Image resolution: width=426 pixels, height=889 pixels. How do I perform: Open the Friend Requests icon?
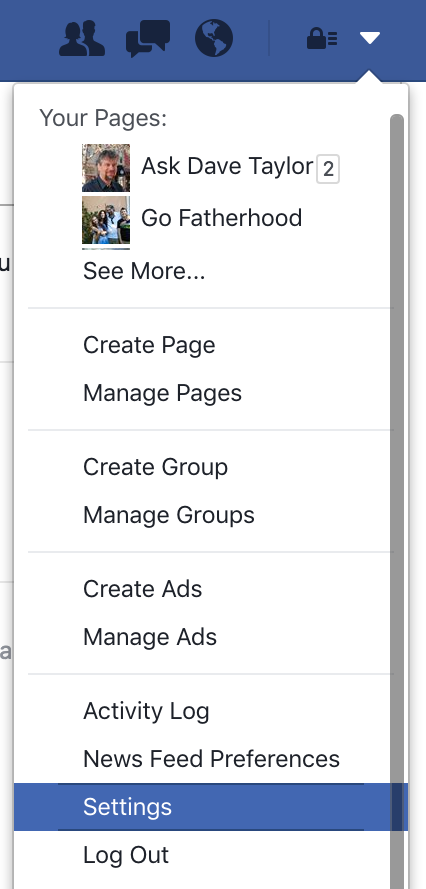(82, 39)
